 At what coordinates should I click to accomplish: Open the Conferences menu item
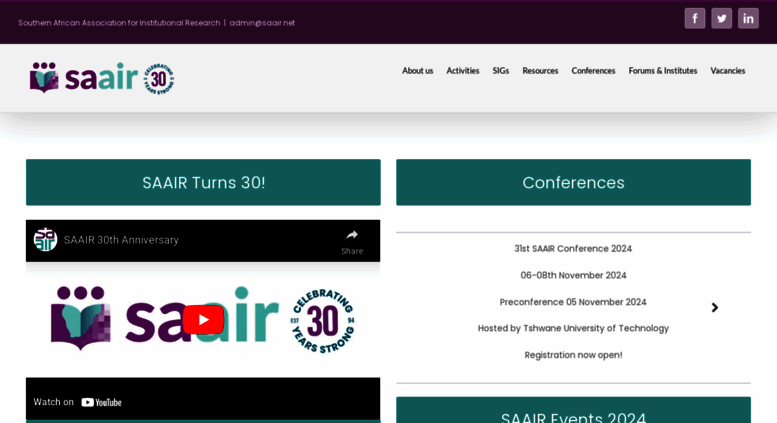click(x=593, y=71)
